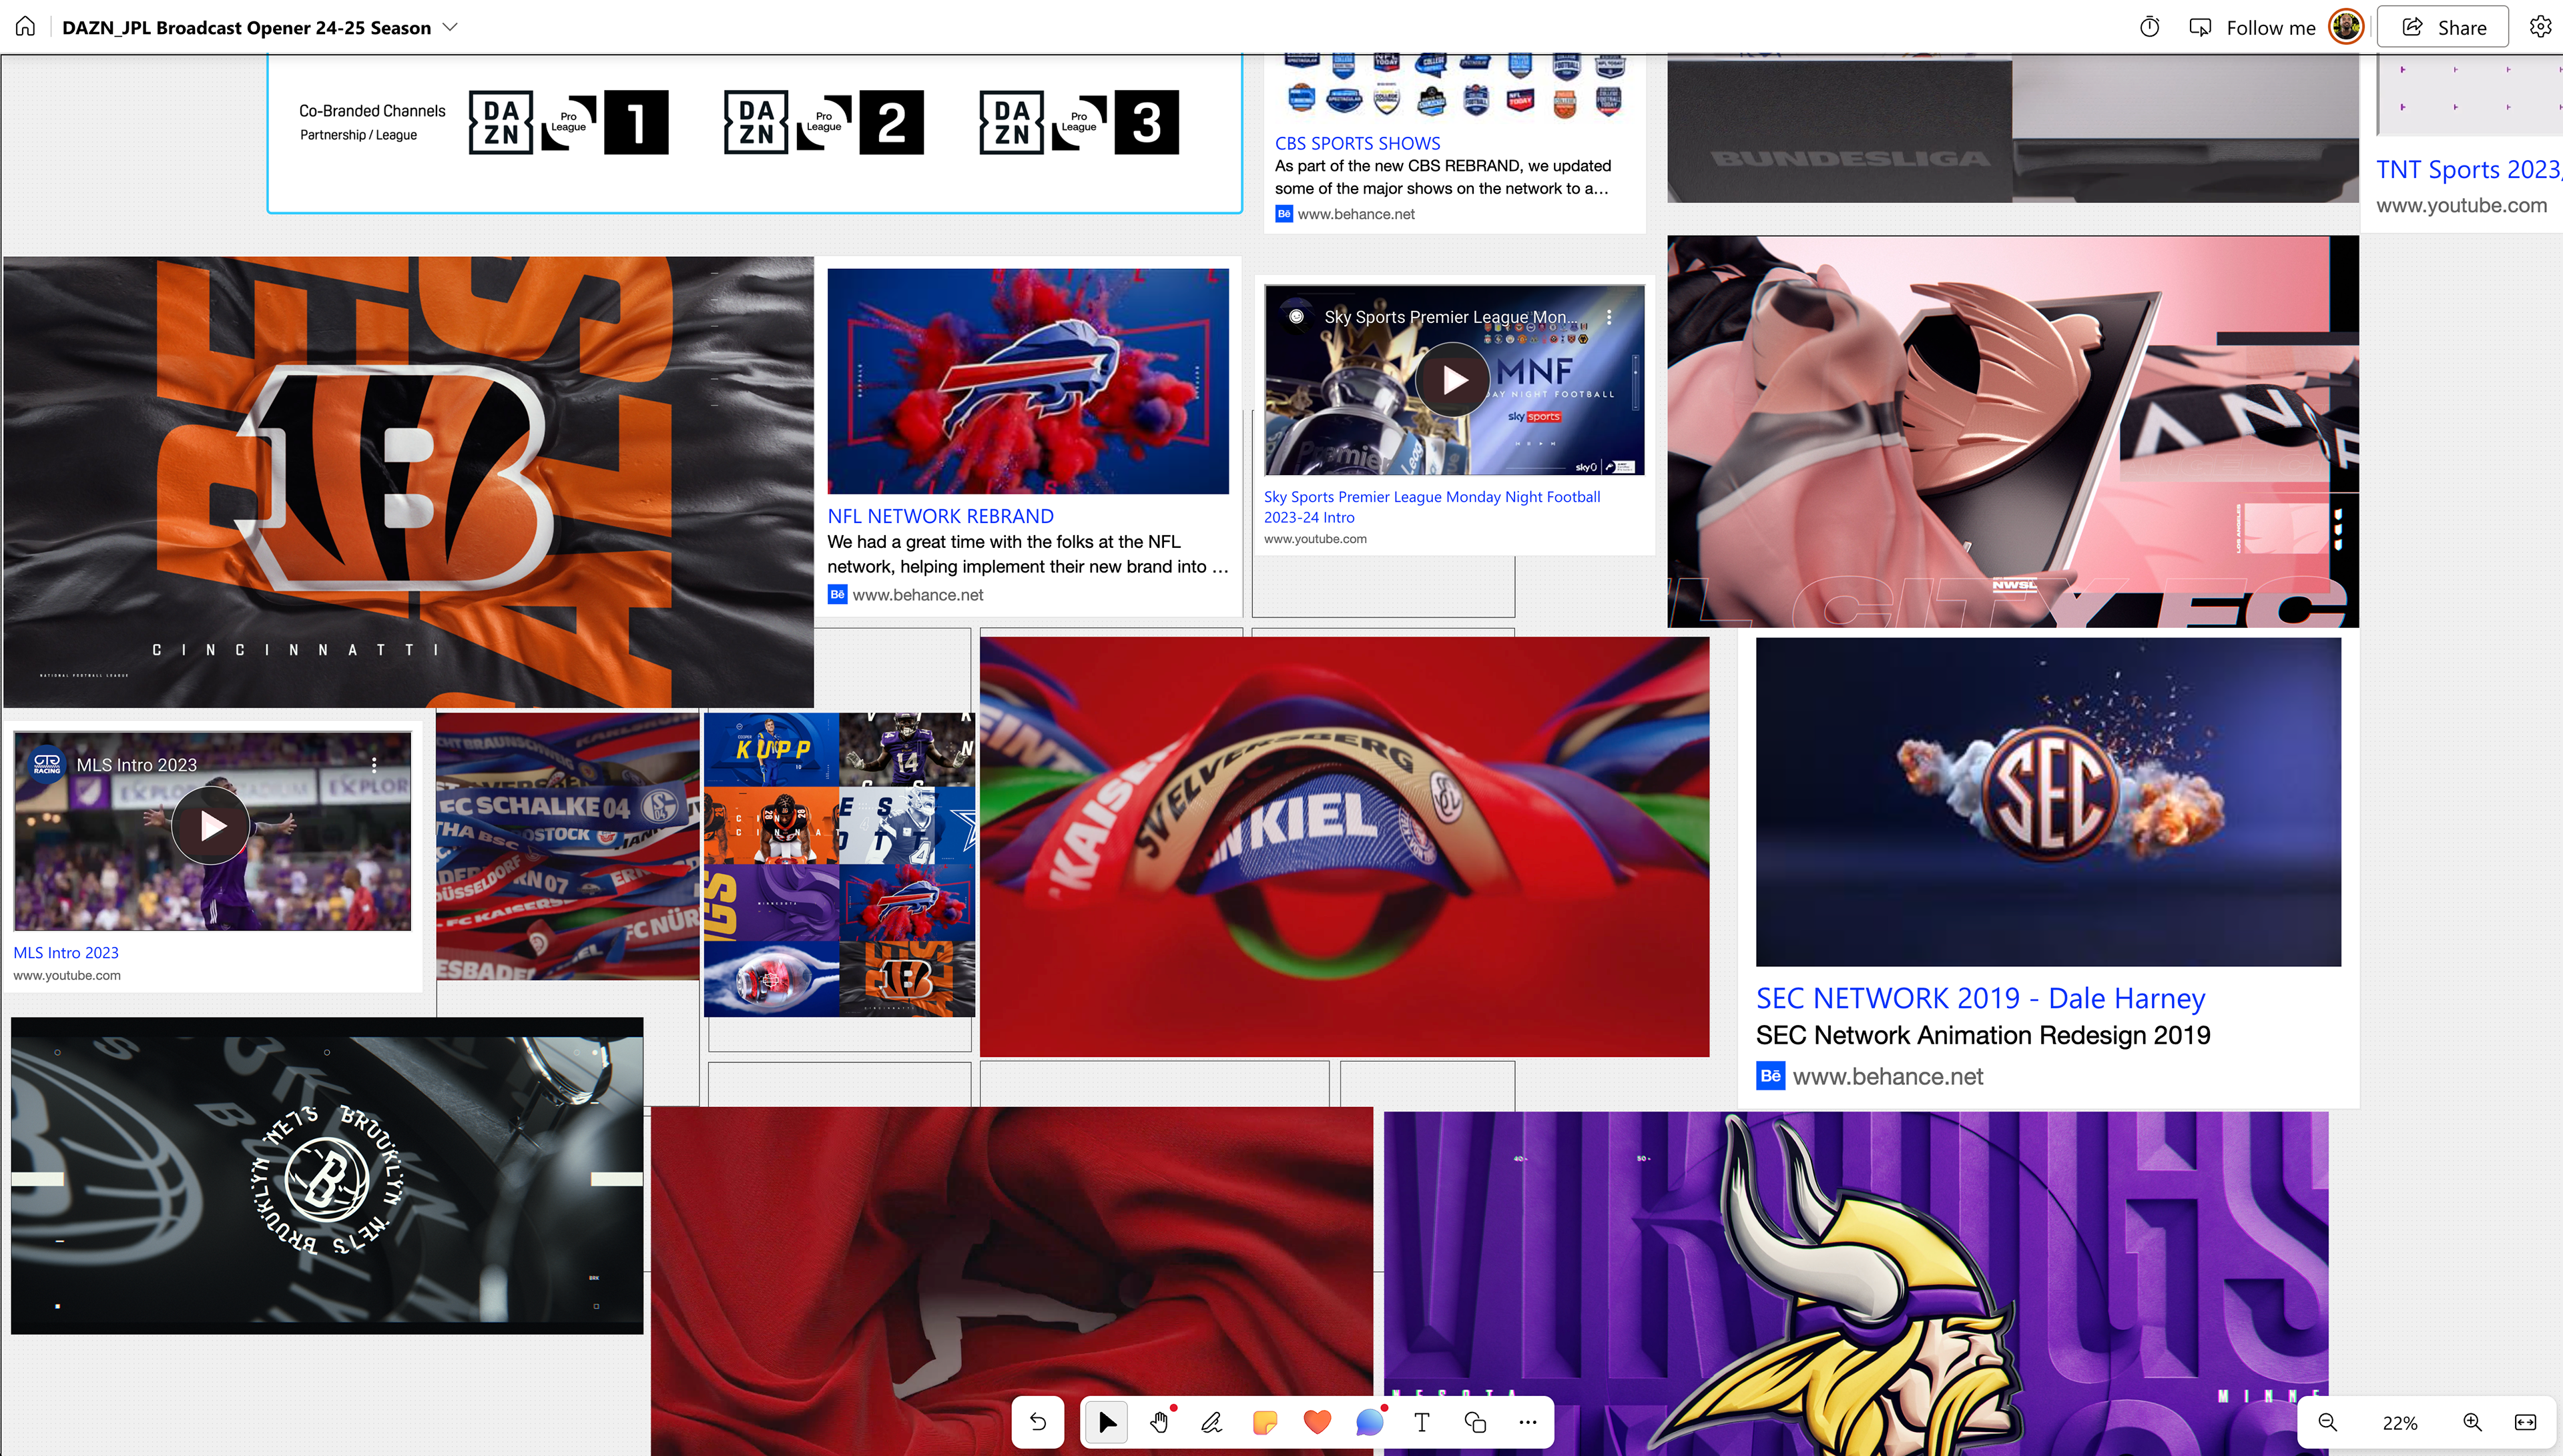Select the Co-Branded Channels label text
Image resolution: width=2563 pixels, height=1456 pixels.
tap(372, 111)
